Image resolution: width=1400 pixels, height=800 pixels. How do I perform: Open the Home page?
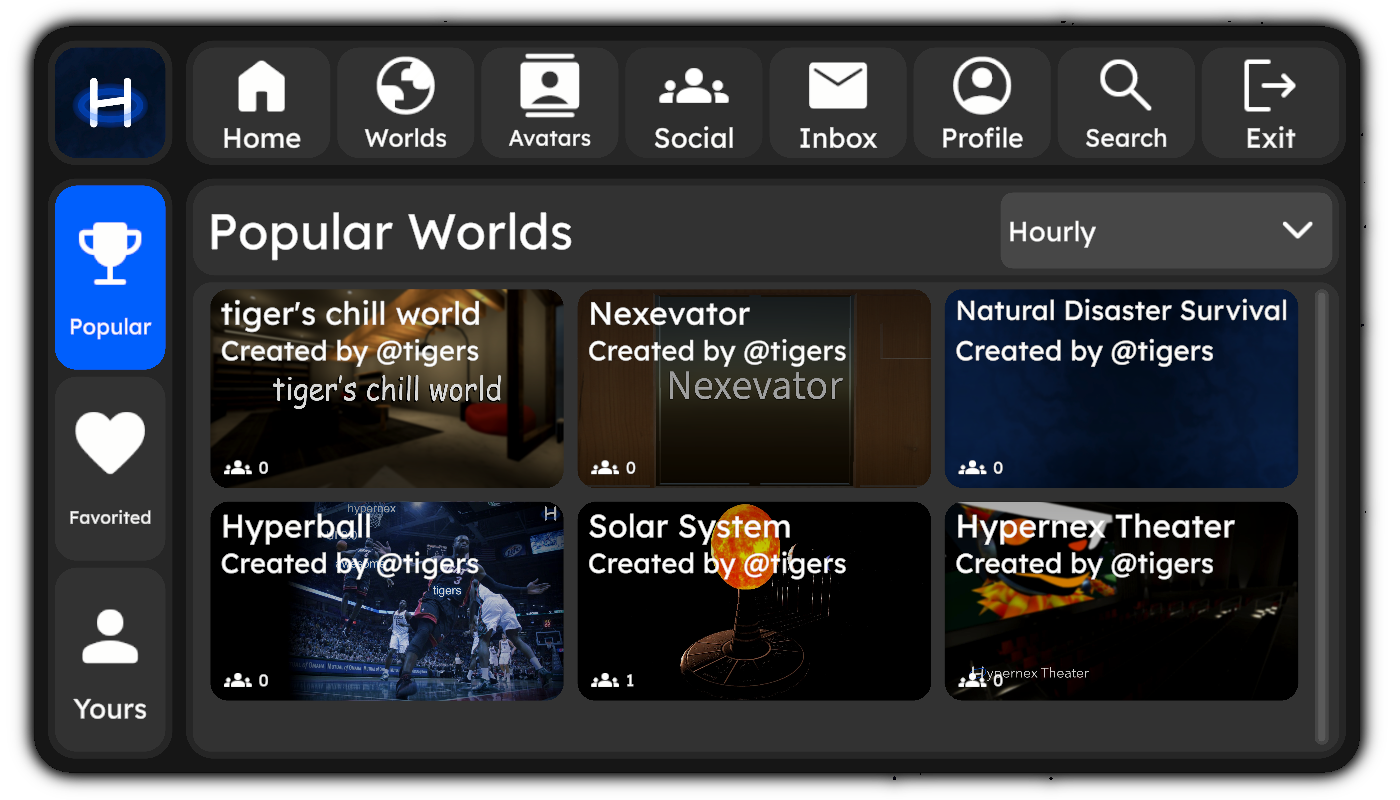262,103
